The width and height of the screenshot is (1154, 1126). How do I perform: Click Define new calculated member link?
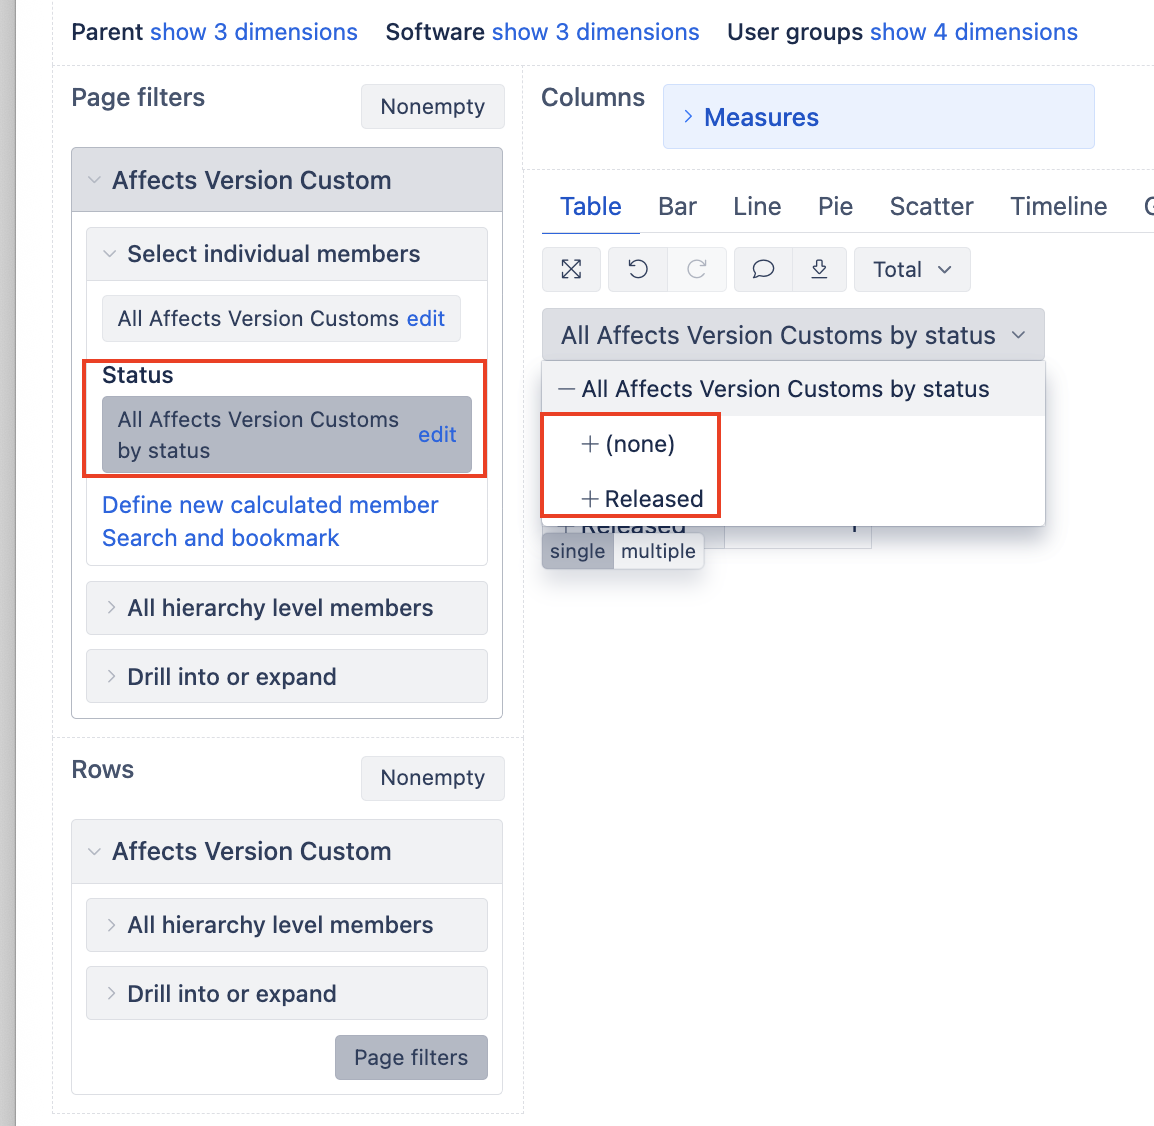270,505
